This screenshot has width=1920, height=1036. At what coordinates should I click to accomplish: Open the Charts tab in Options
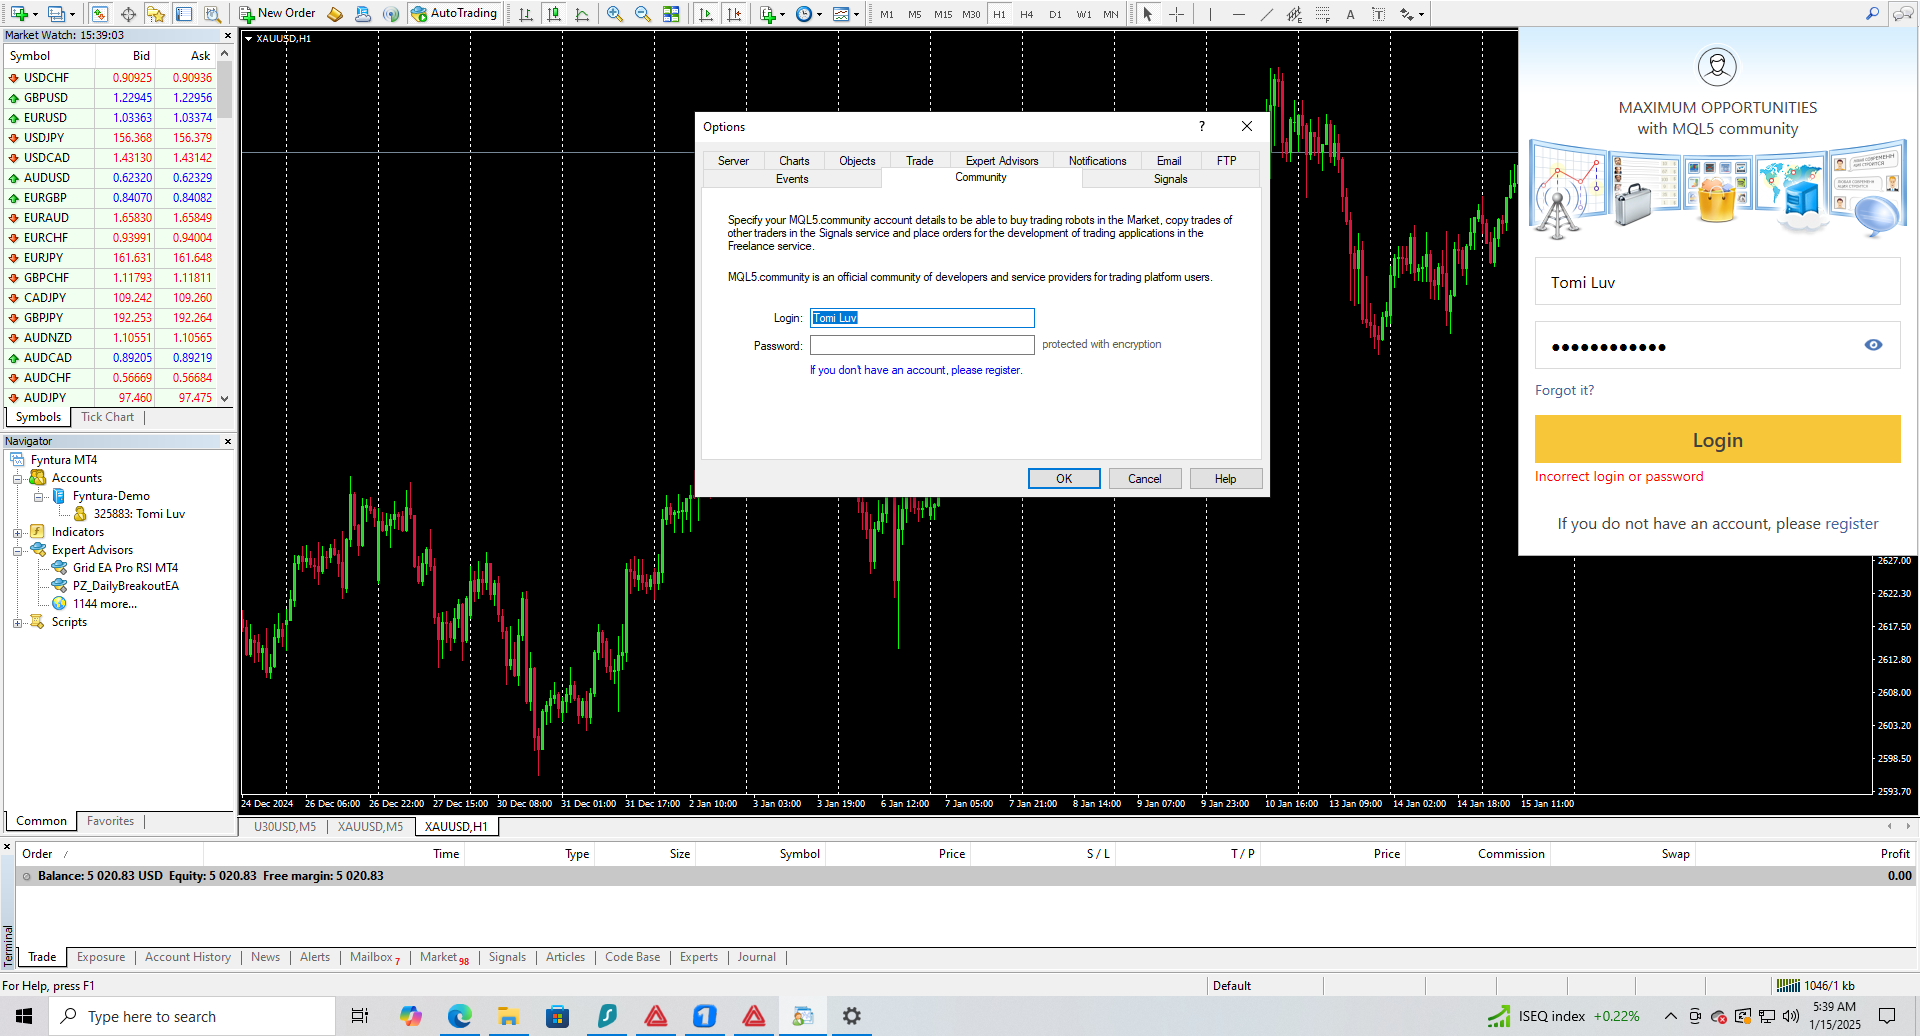tap(794, 161)
